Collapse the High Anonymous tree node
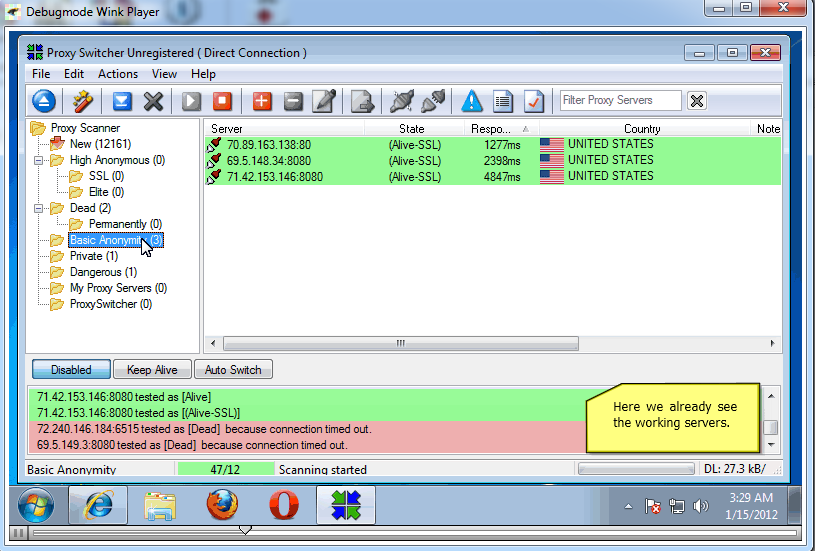Screen dimensions: 815x551 [x=38, y=161]
